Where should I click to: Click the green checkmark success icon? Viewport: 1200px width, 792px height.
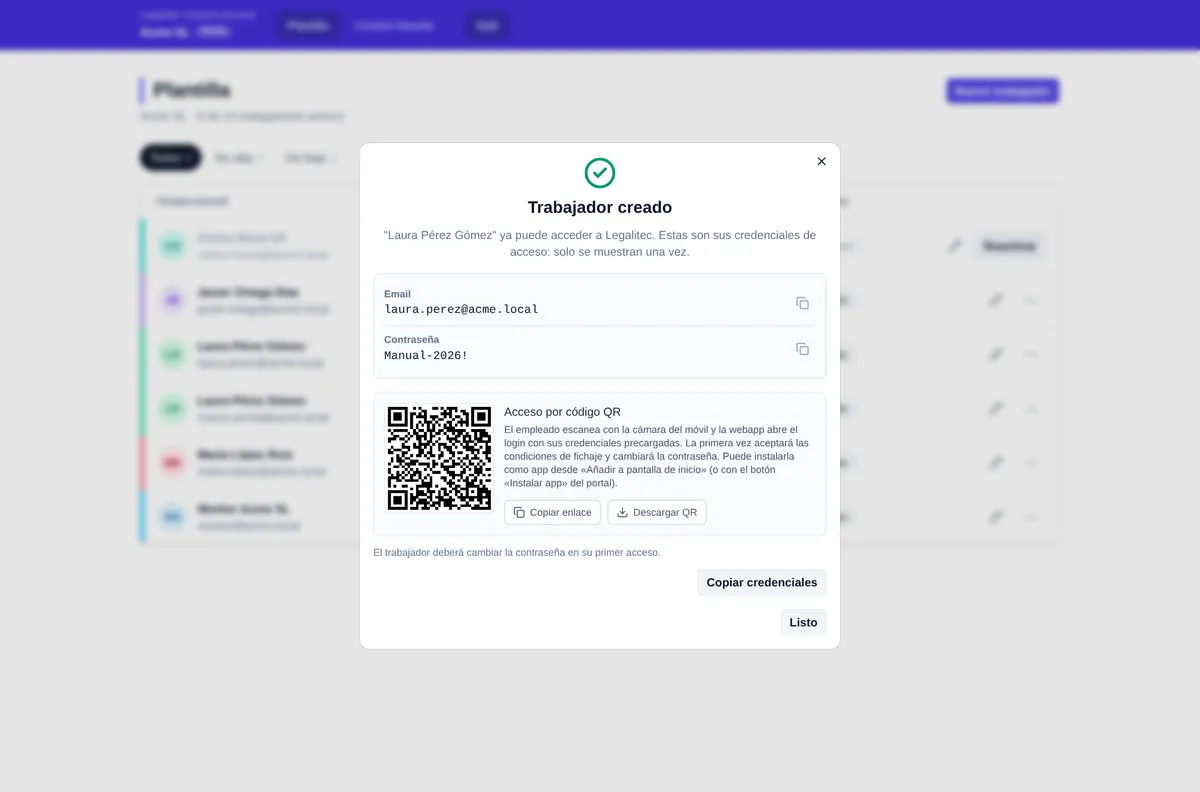point(600,173)
